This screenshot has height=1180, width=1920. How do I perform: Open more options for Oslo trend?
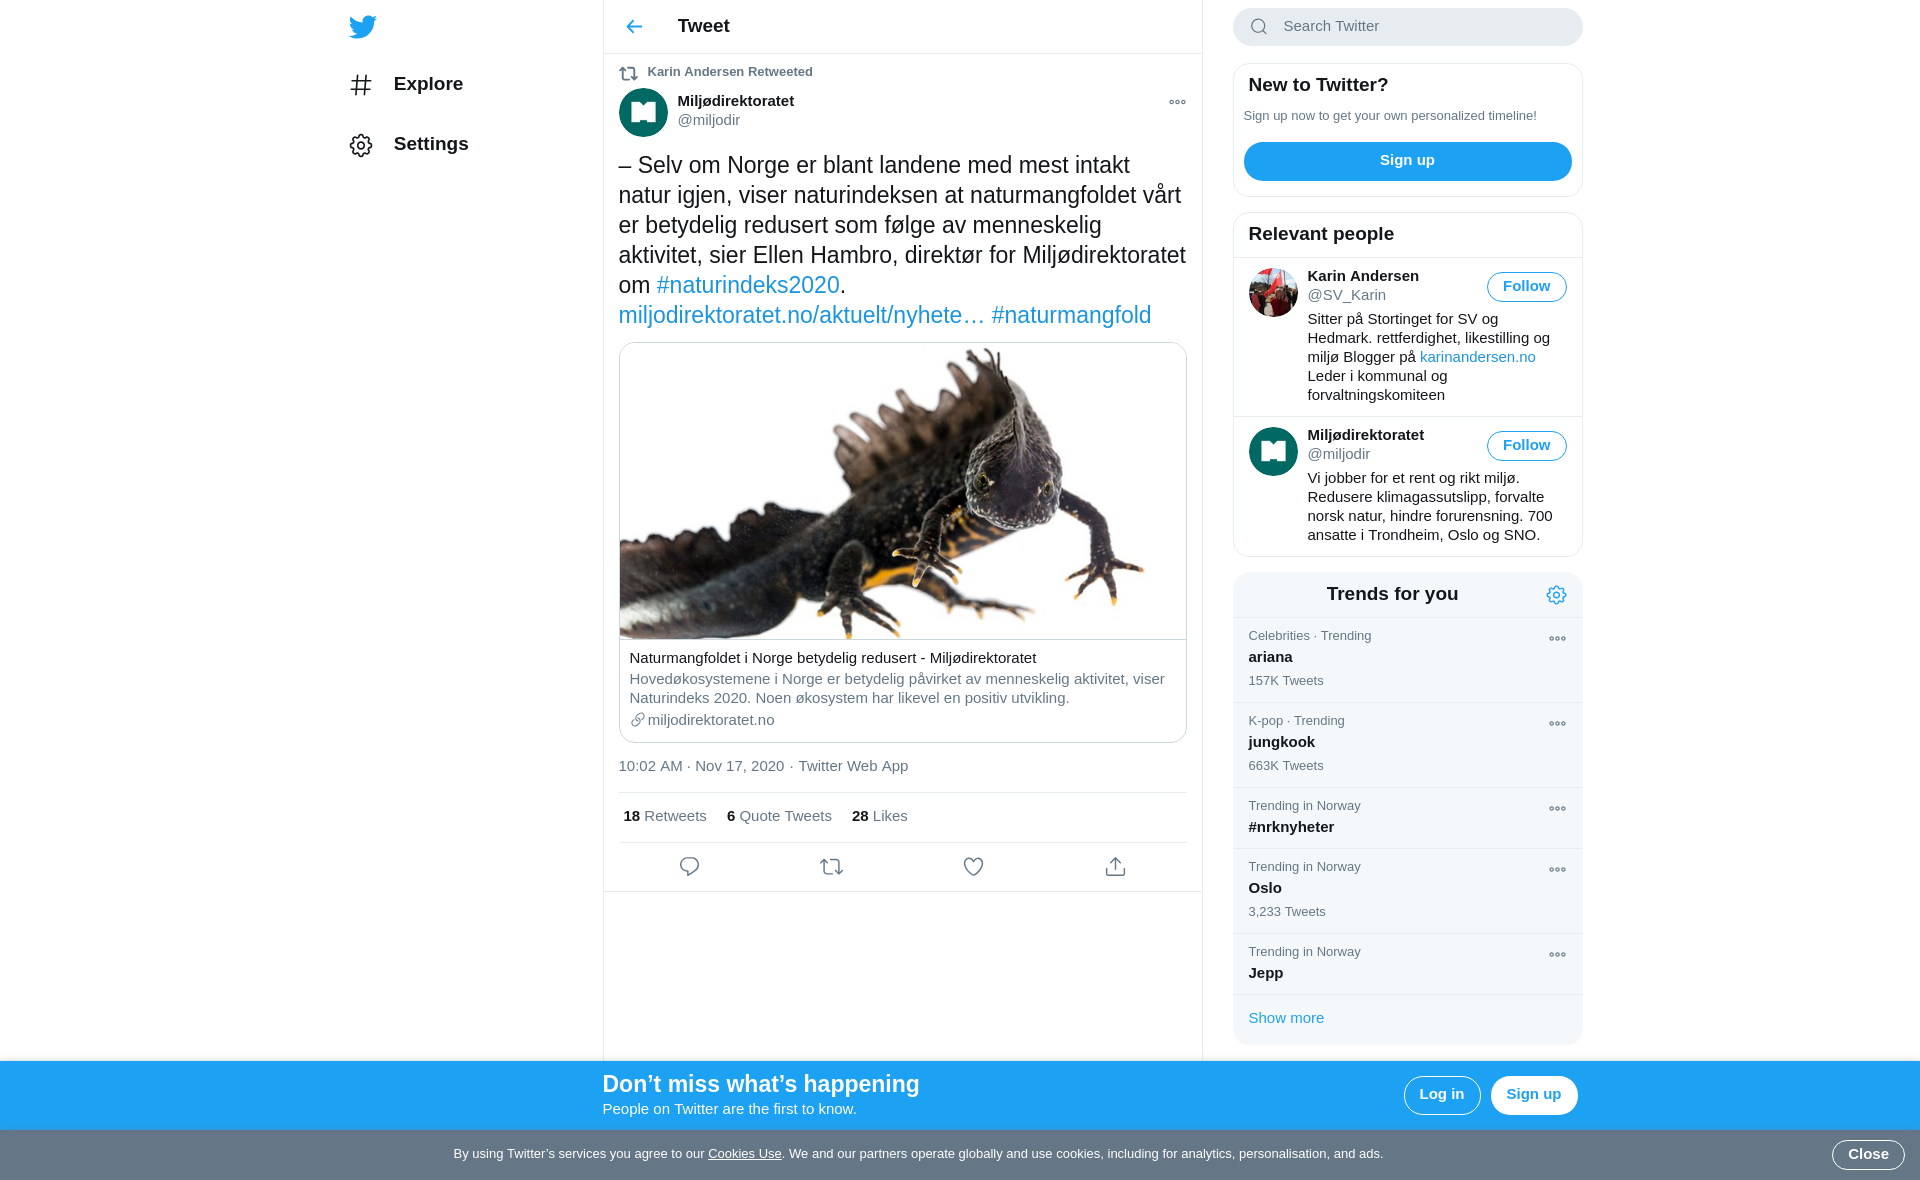point(1557,870)
